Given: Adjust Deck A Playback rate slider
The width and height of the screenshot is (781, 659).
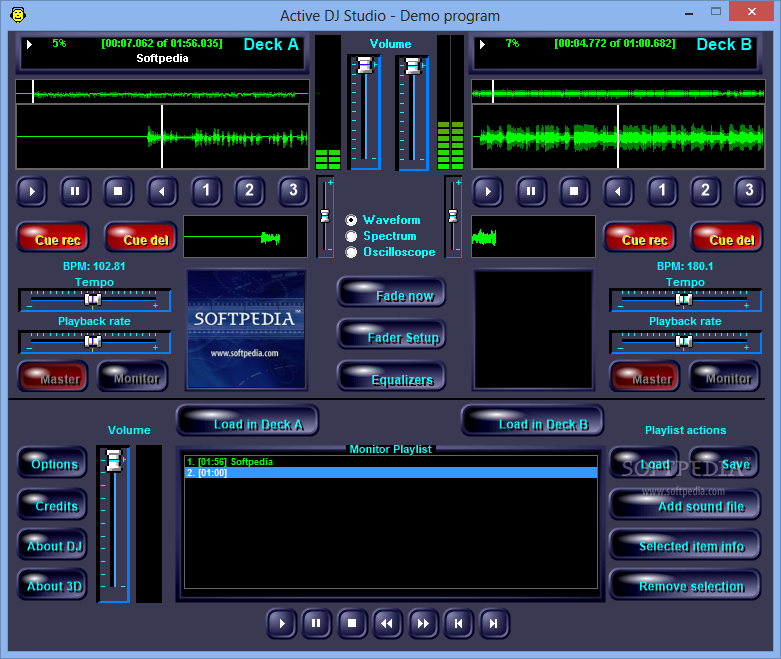Looking at the screenshot, I should pos(93,341).
